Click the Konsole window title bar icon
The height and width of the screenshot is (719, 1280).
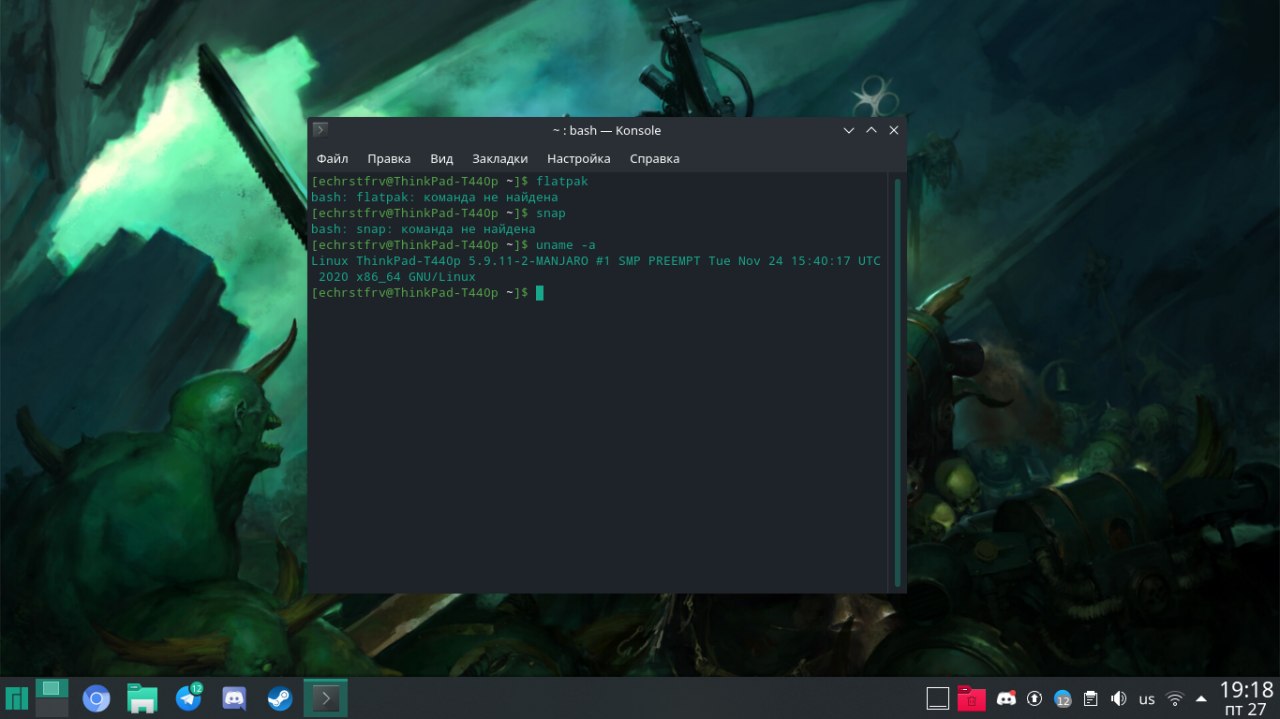point(320,130)
